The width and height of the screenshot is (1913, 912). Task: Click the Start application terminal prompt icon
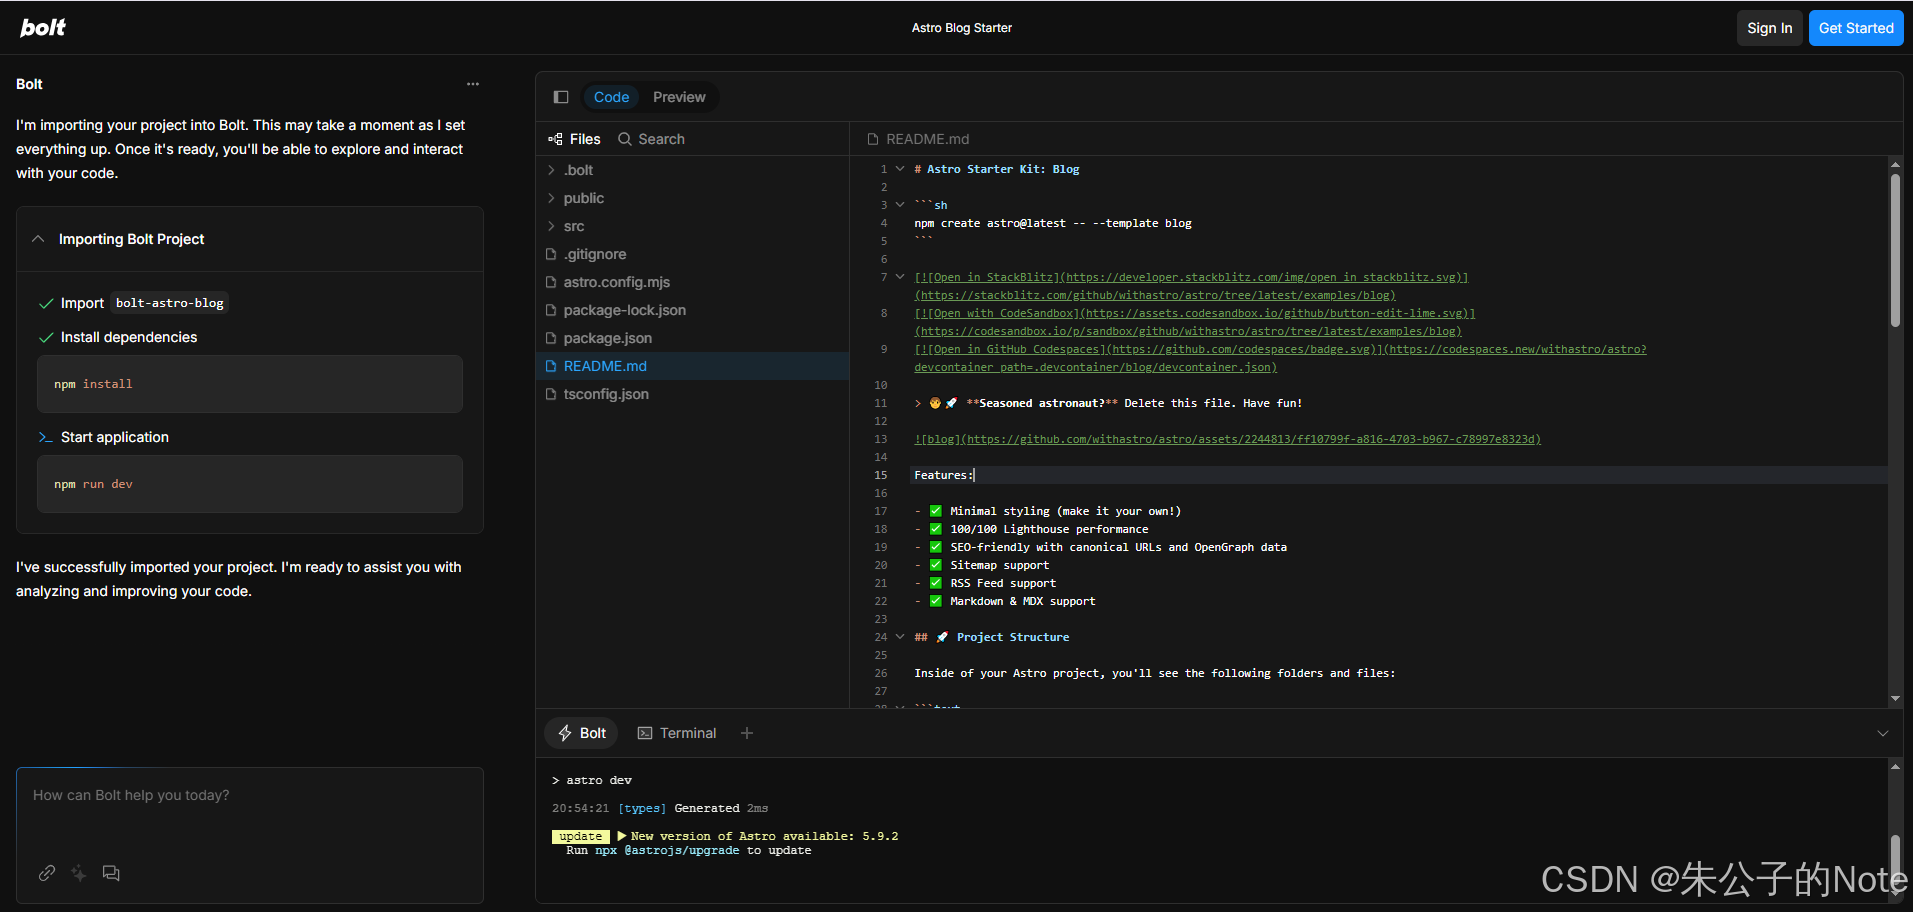tap(45, 437)
